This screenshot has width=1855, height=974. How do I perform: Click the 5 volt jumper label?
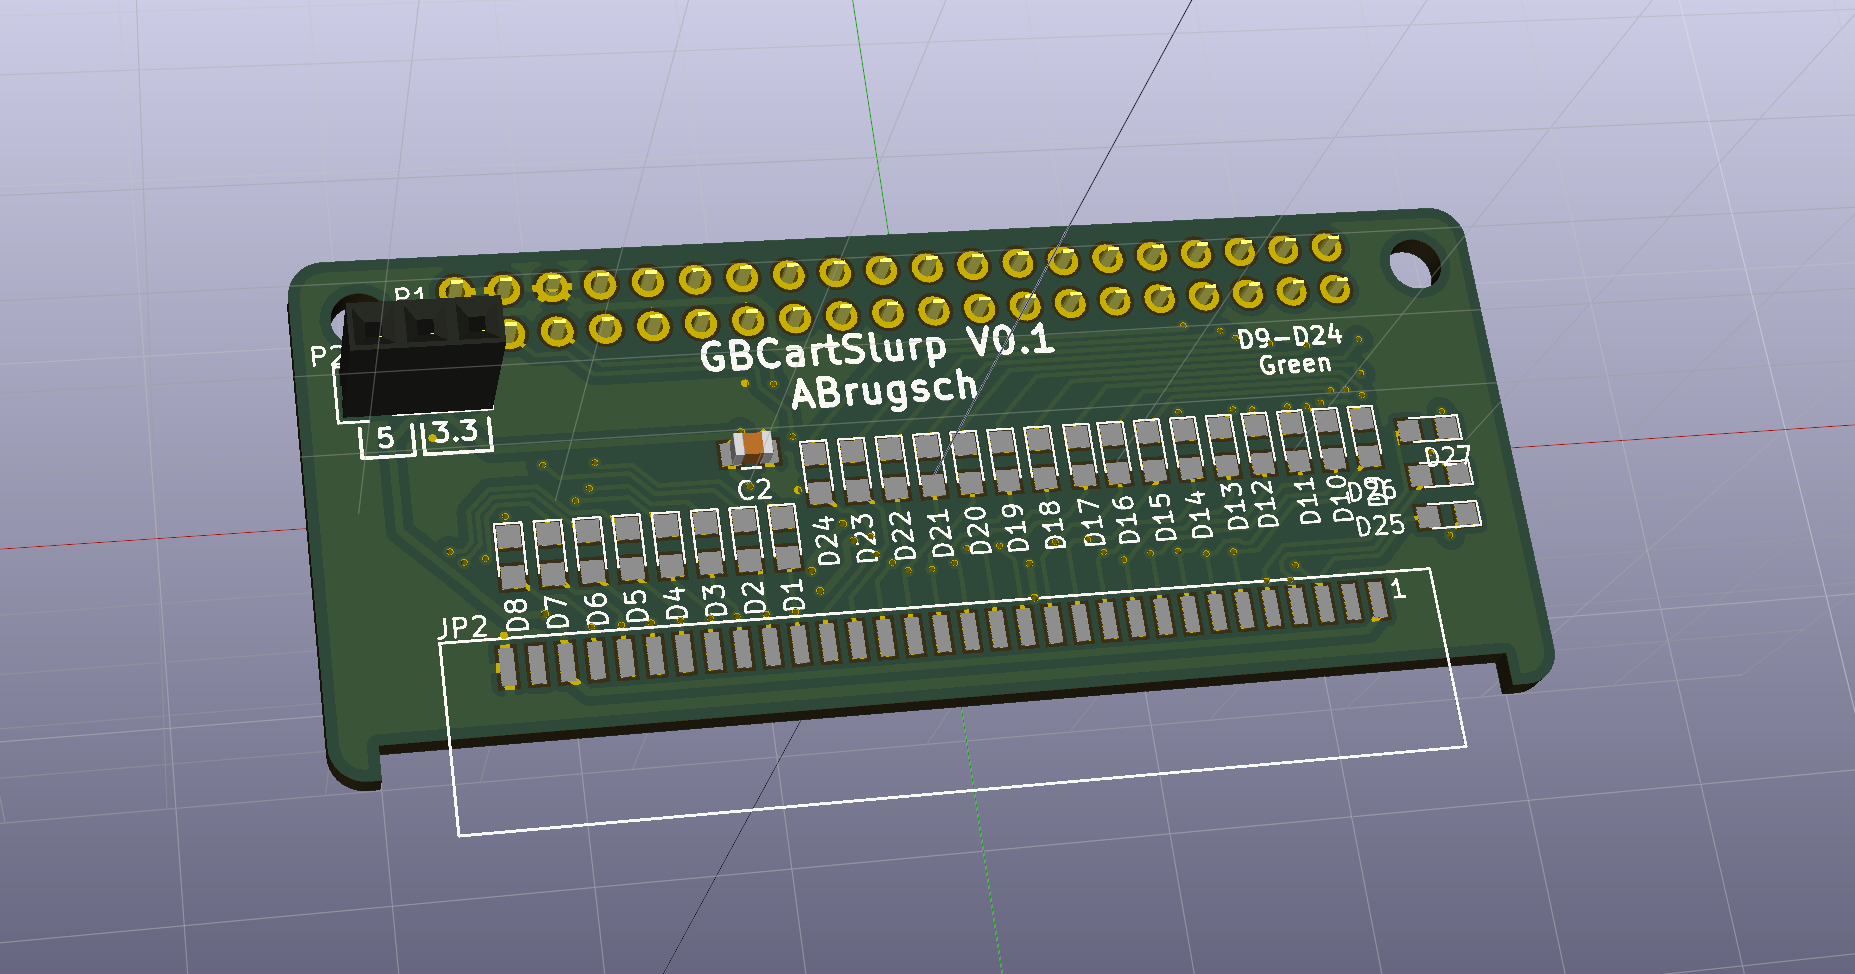[385, 437]
